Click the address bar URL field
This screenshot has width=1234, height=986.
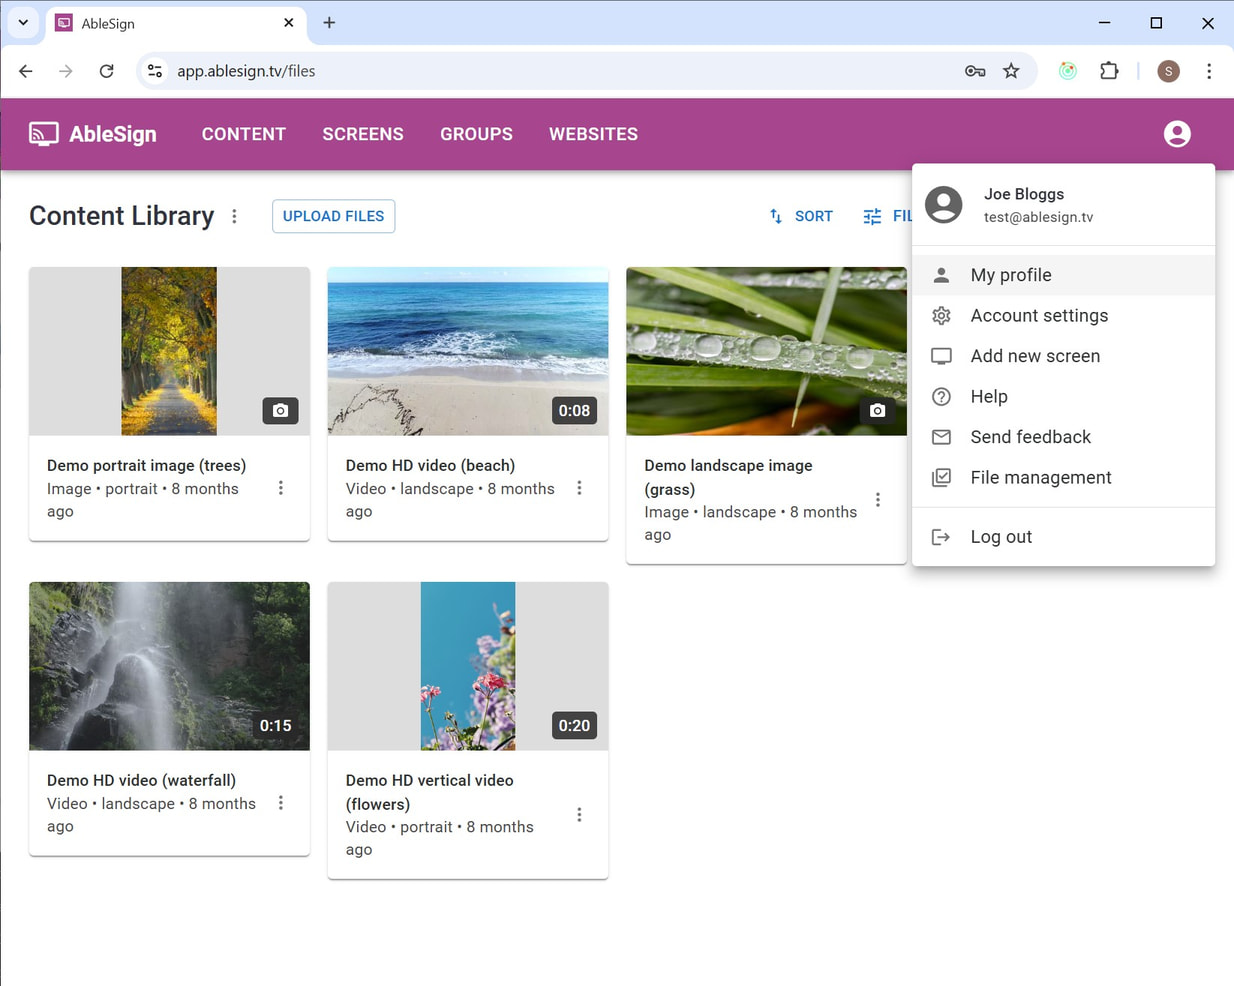point(500,71)
